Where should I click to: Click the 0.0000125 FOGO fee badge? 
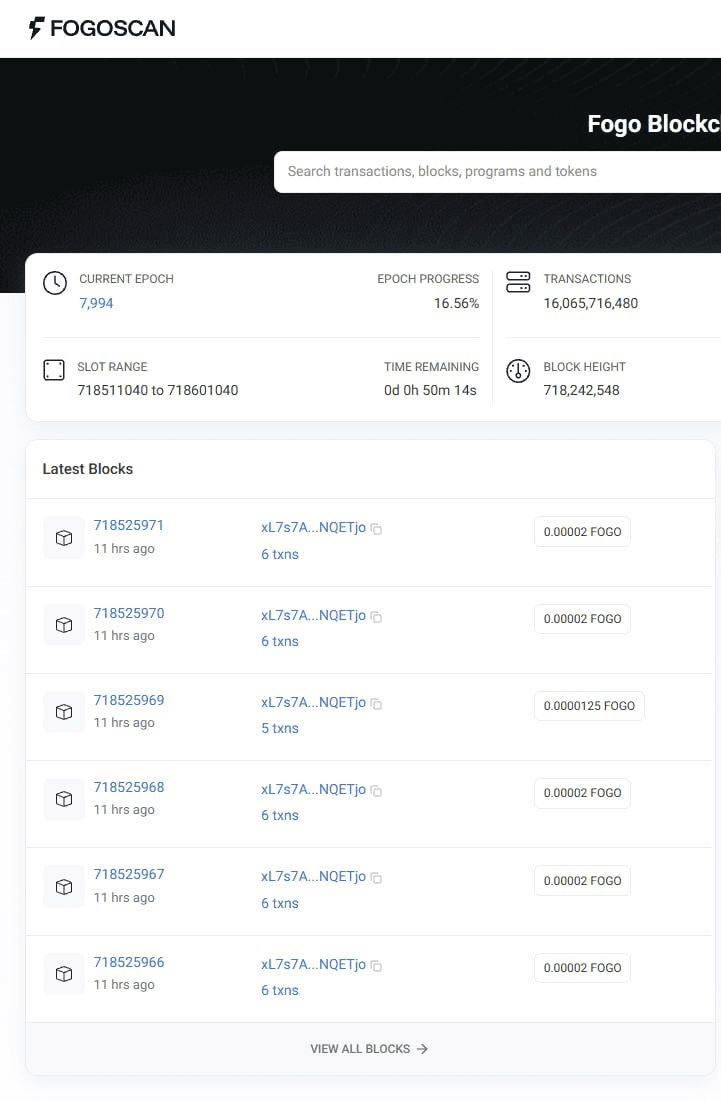(x=589, y=706)
